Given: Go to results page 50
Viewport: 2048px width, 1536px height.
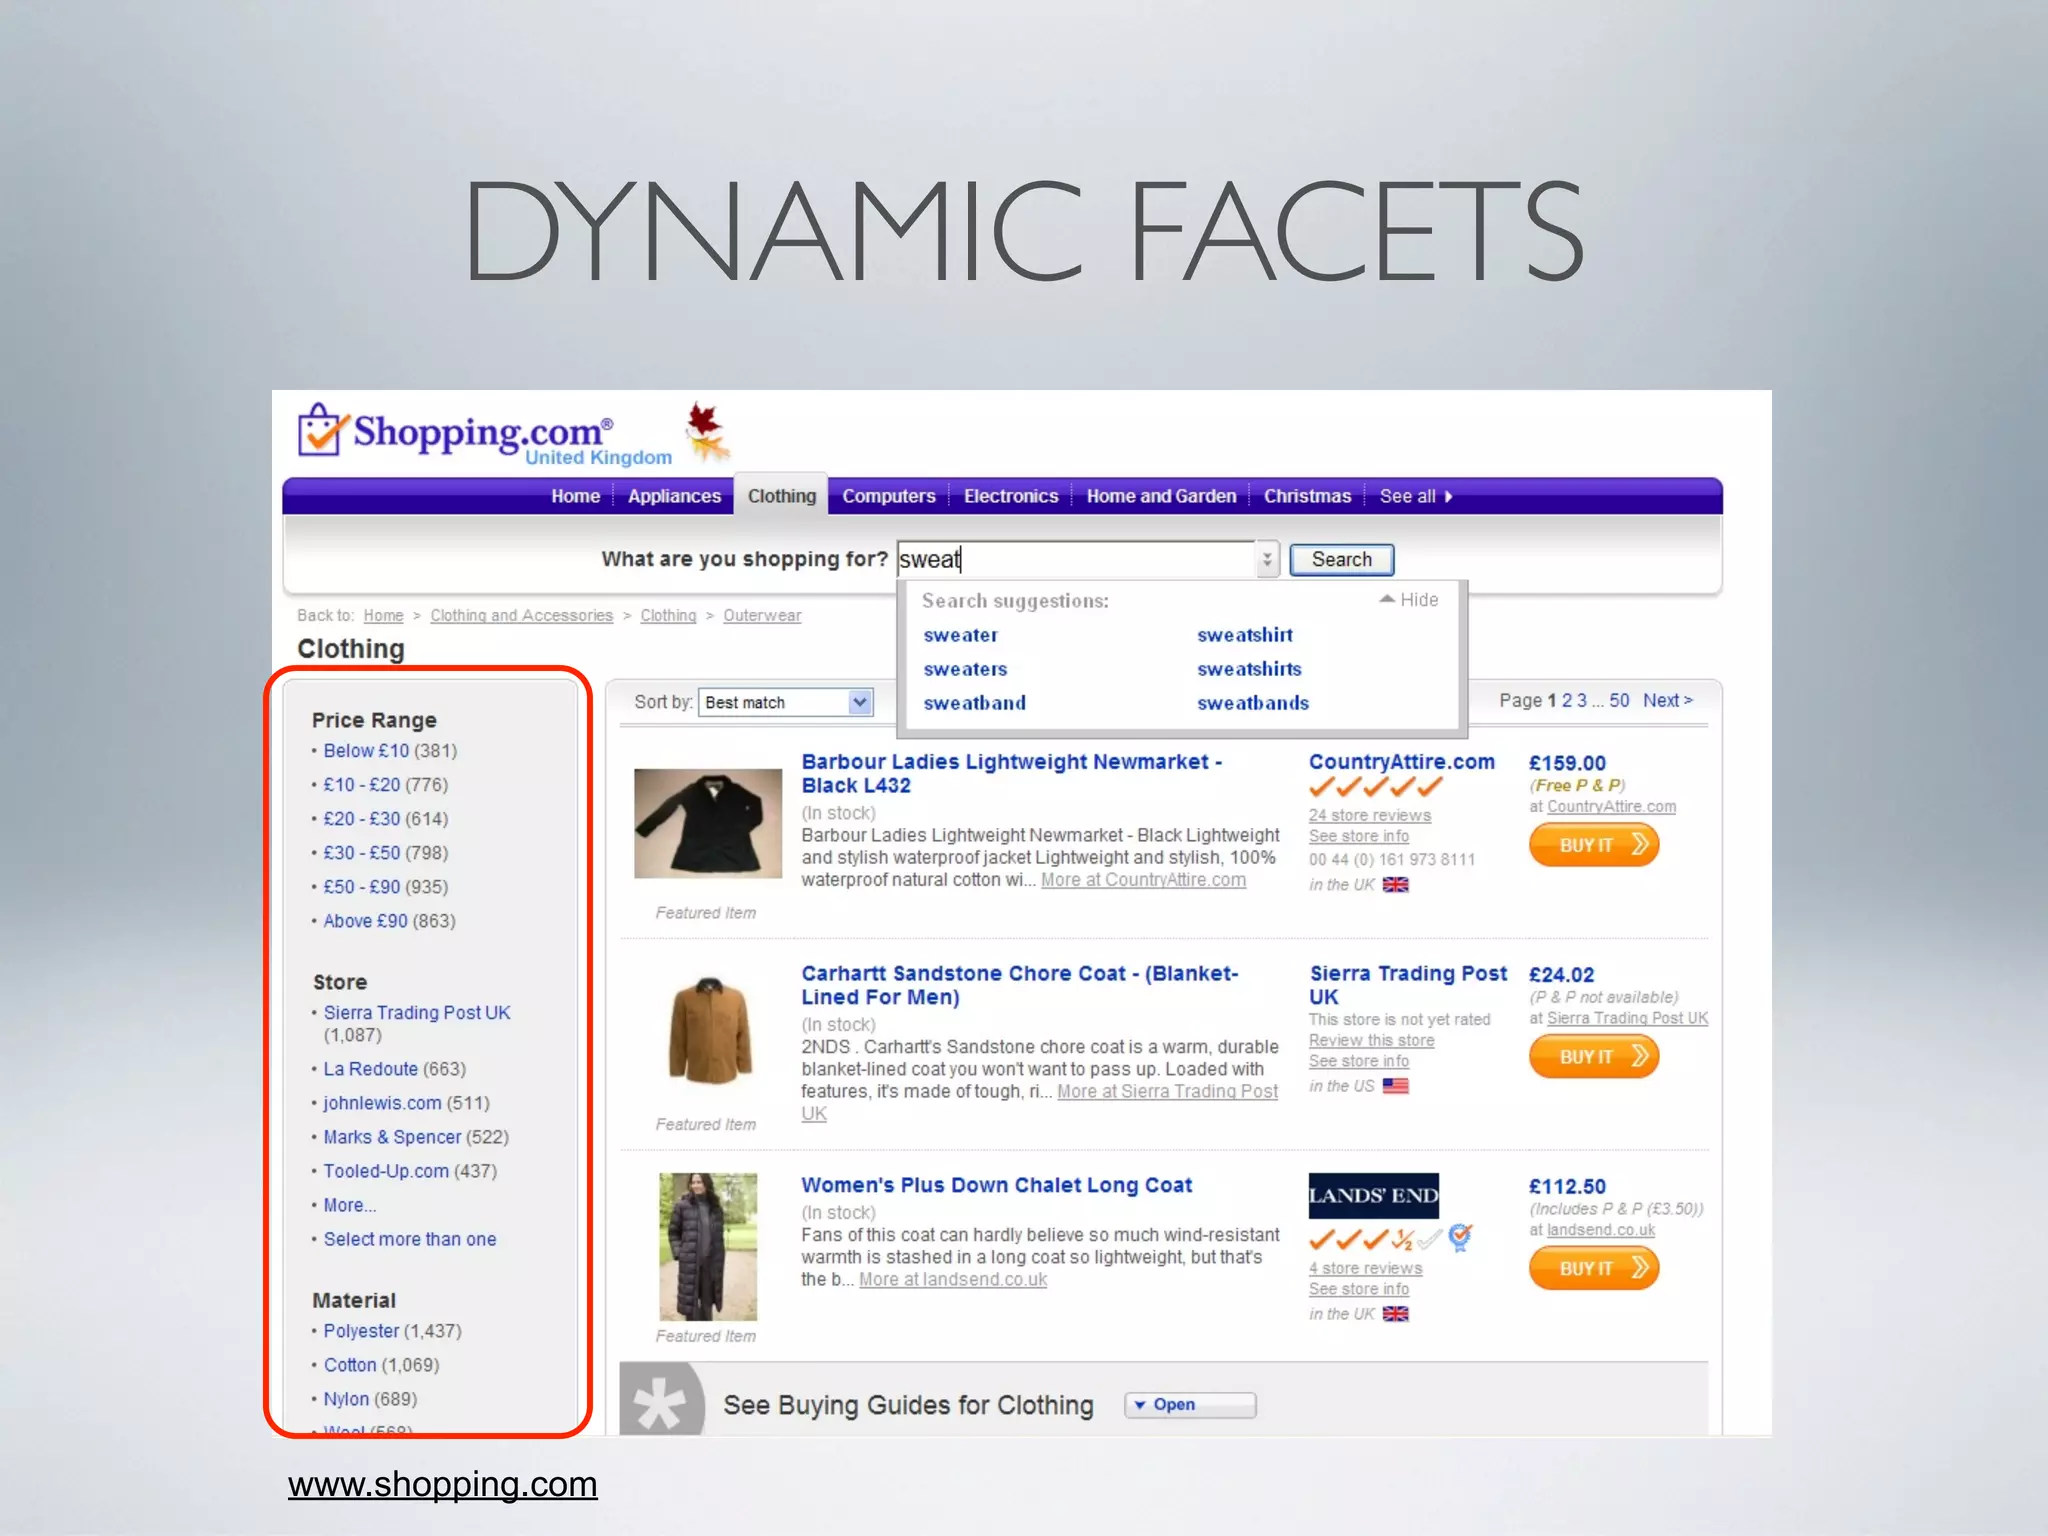Looking at the screenshot, I should (x=1619, y=701).
